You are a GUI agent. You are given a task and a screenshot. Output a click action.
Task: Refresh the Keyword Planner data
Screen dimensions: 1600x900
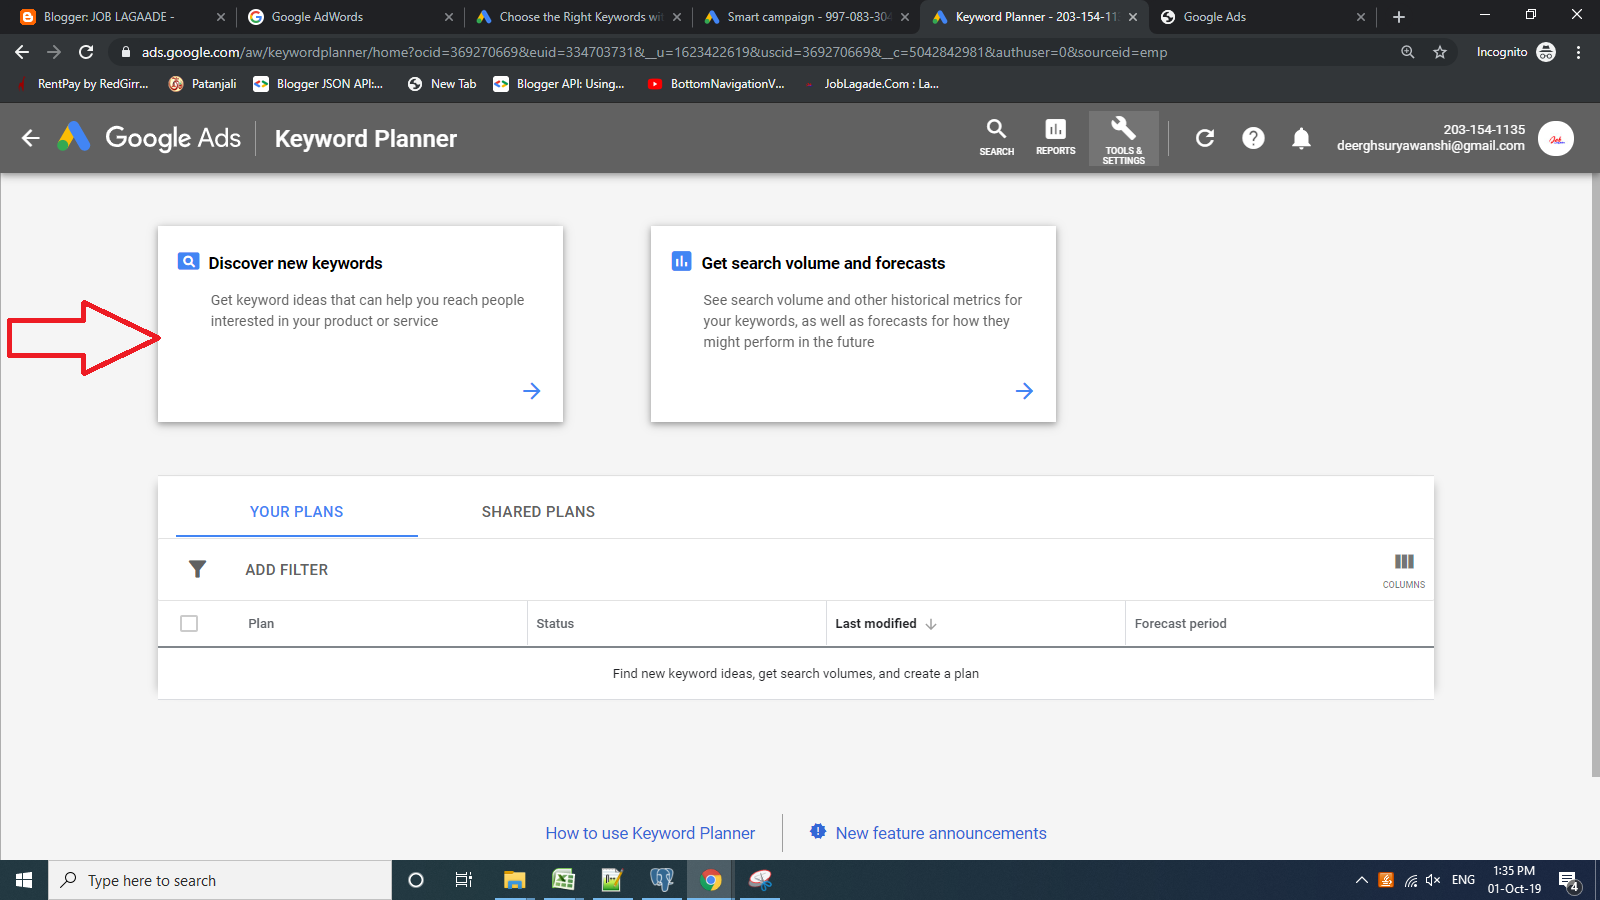point(1205,138)
